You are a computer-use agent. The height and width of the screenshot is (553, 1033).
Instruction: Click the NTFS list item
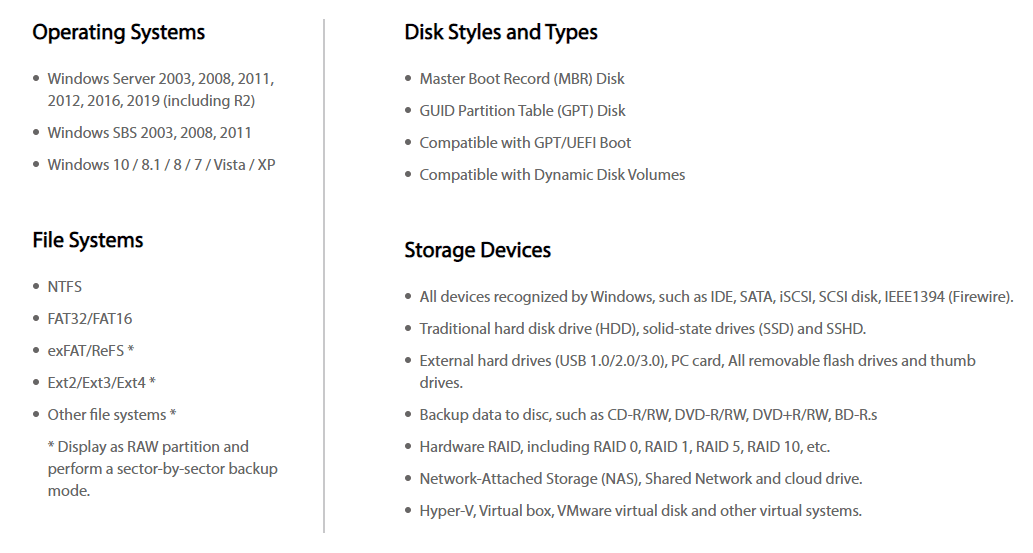click(x=65, y=287)
